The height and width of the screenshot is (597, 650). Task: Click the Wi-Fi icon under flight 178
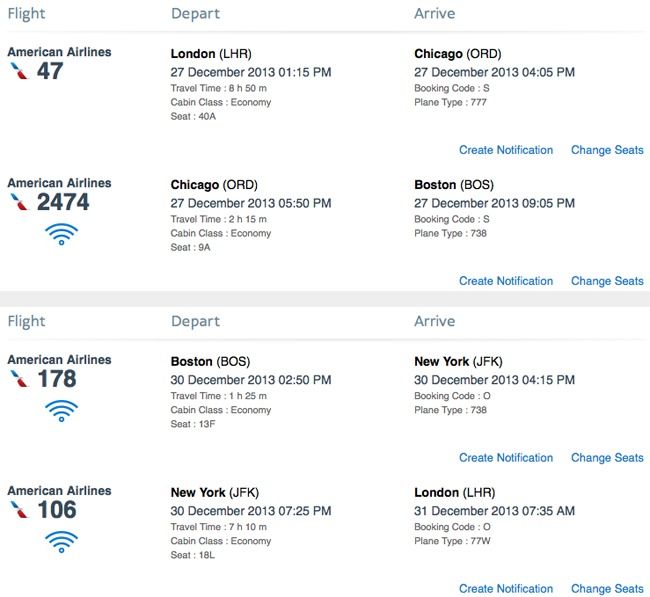(61, 411)
